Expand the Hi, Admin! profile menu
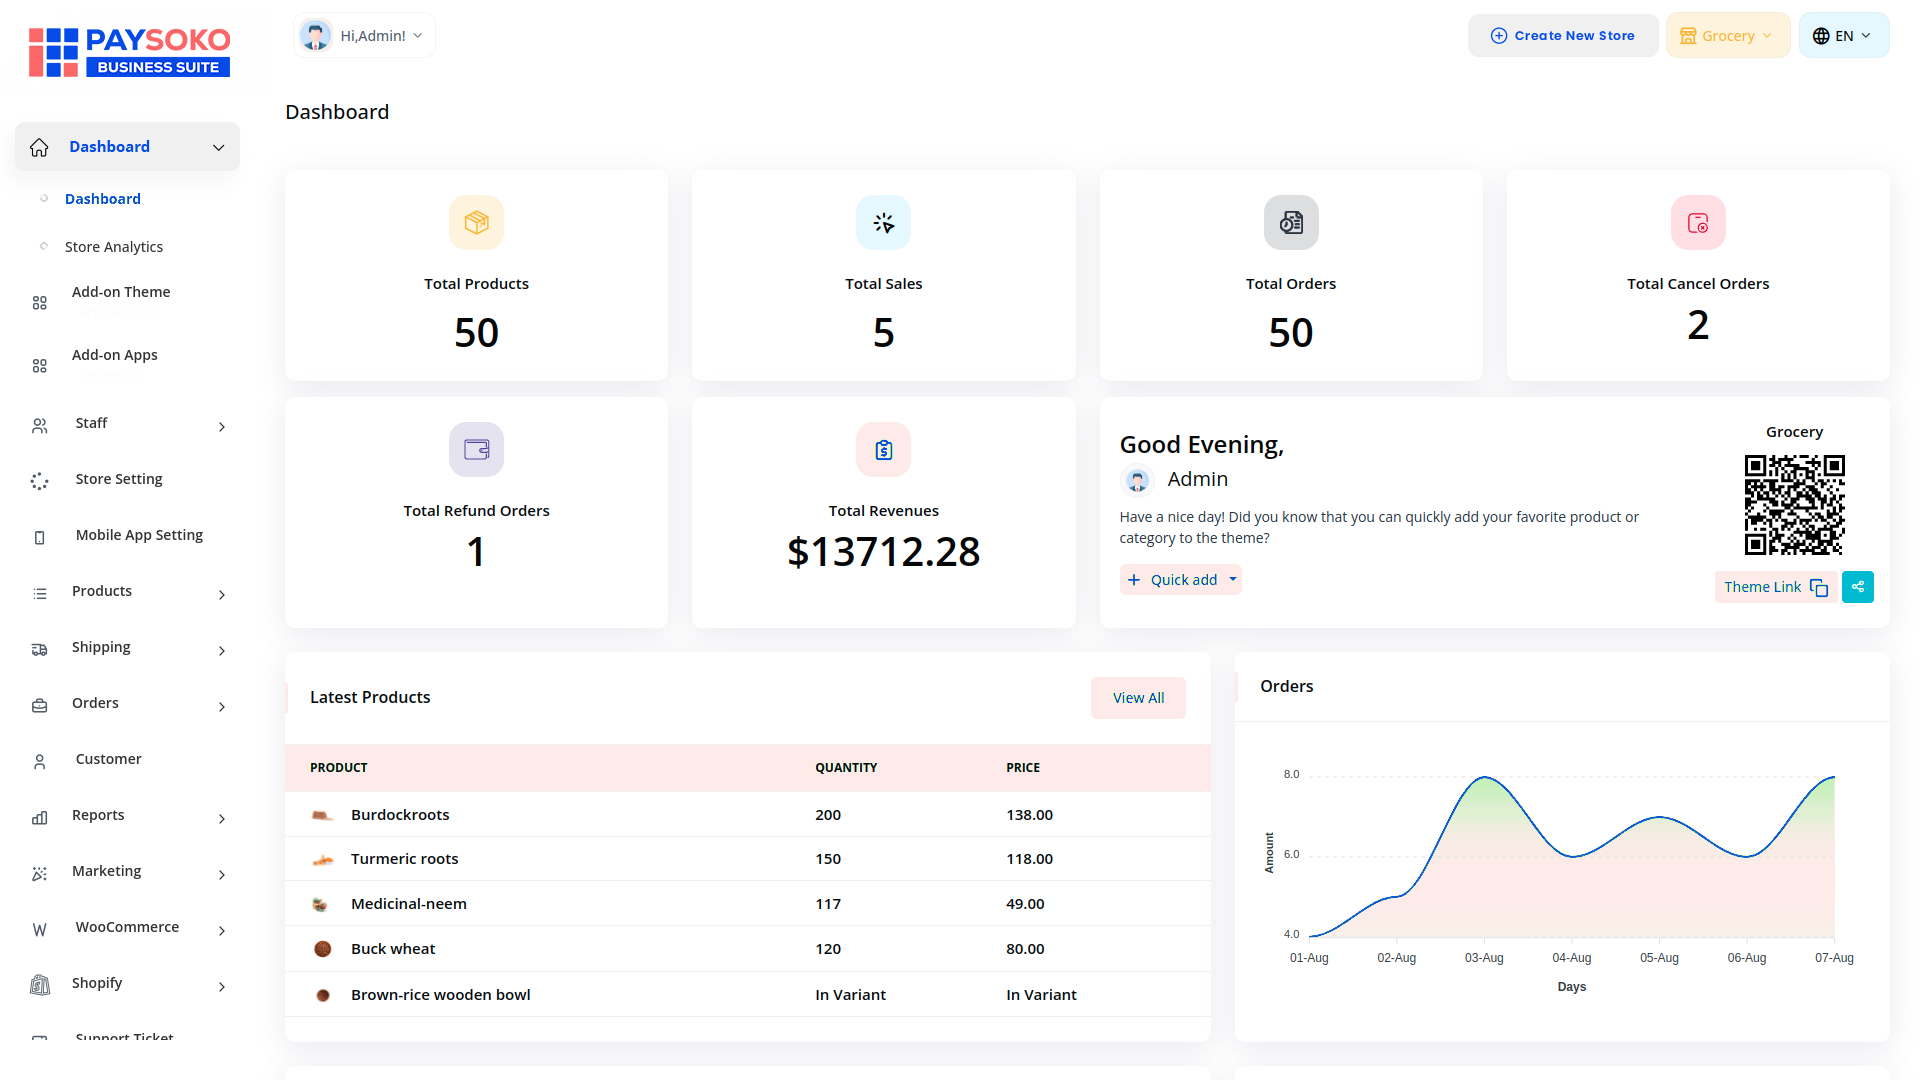 364,36
